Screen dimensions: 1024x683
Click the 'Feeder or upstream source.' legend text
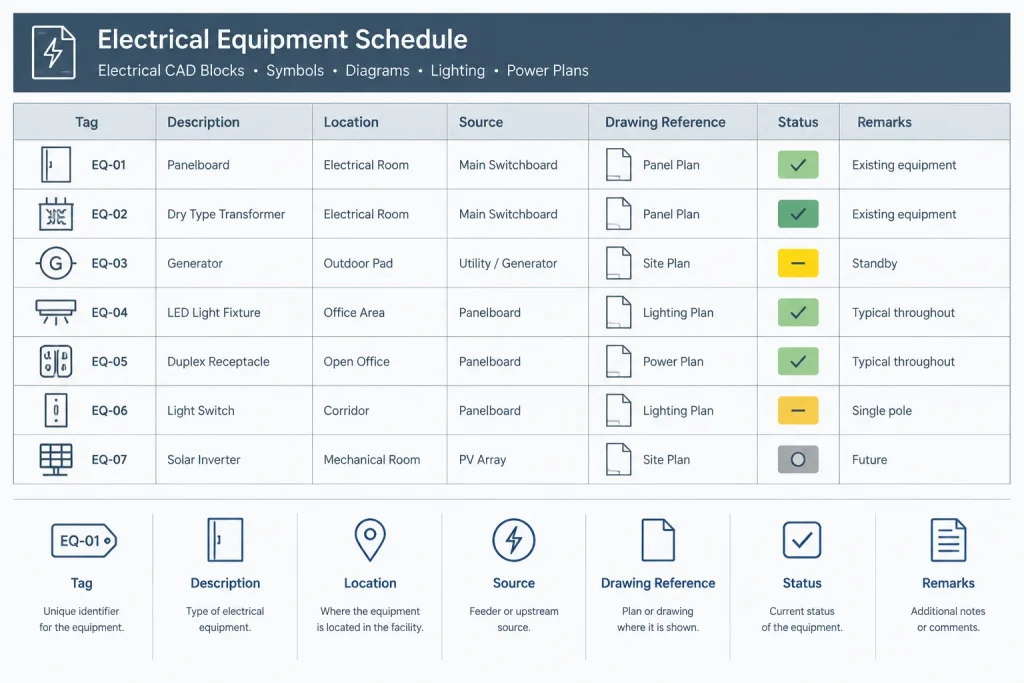[x=514, y=619]
